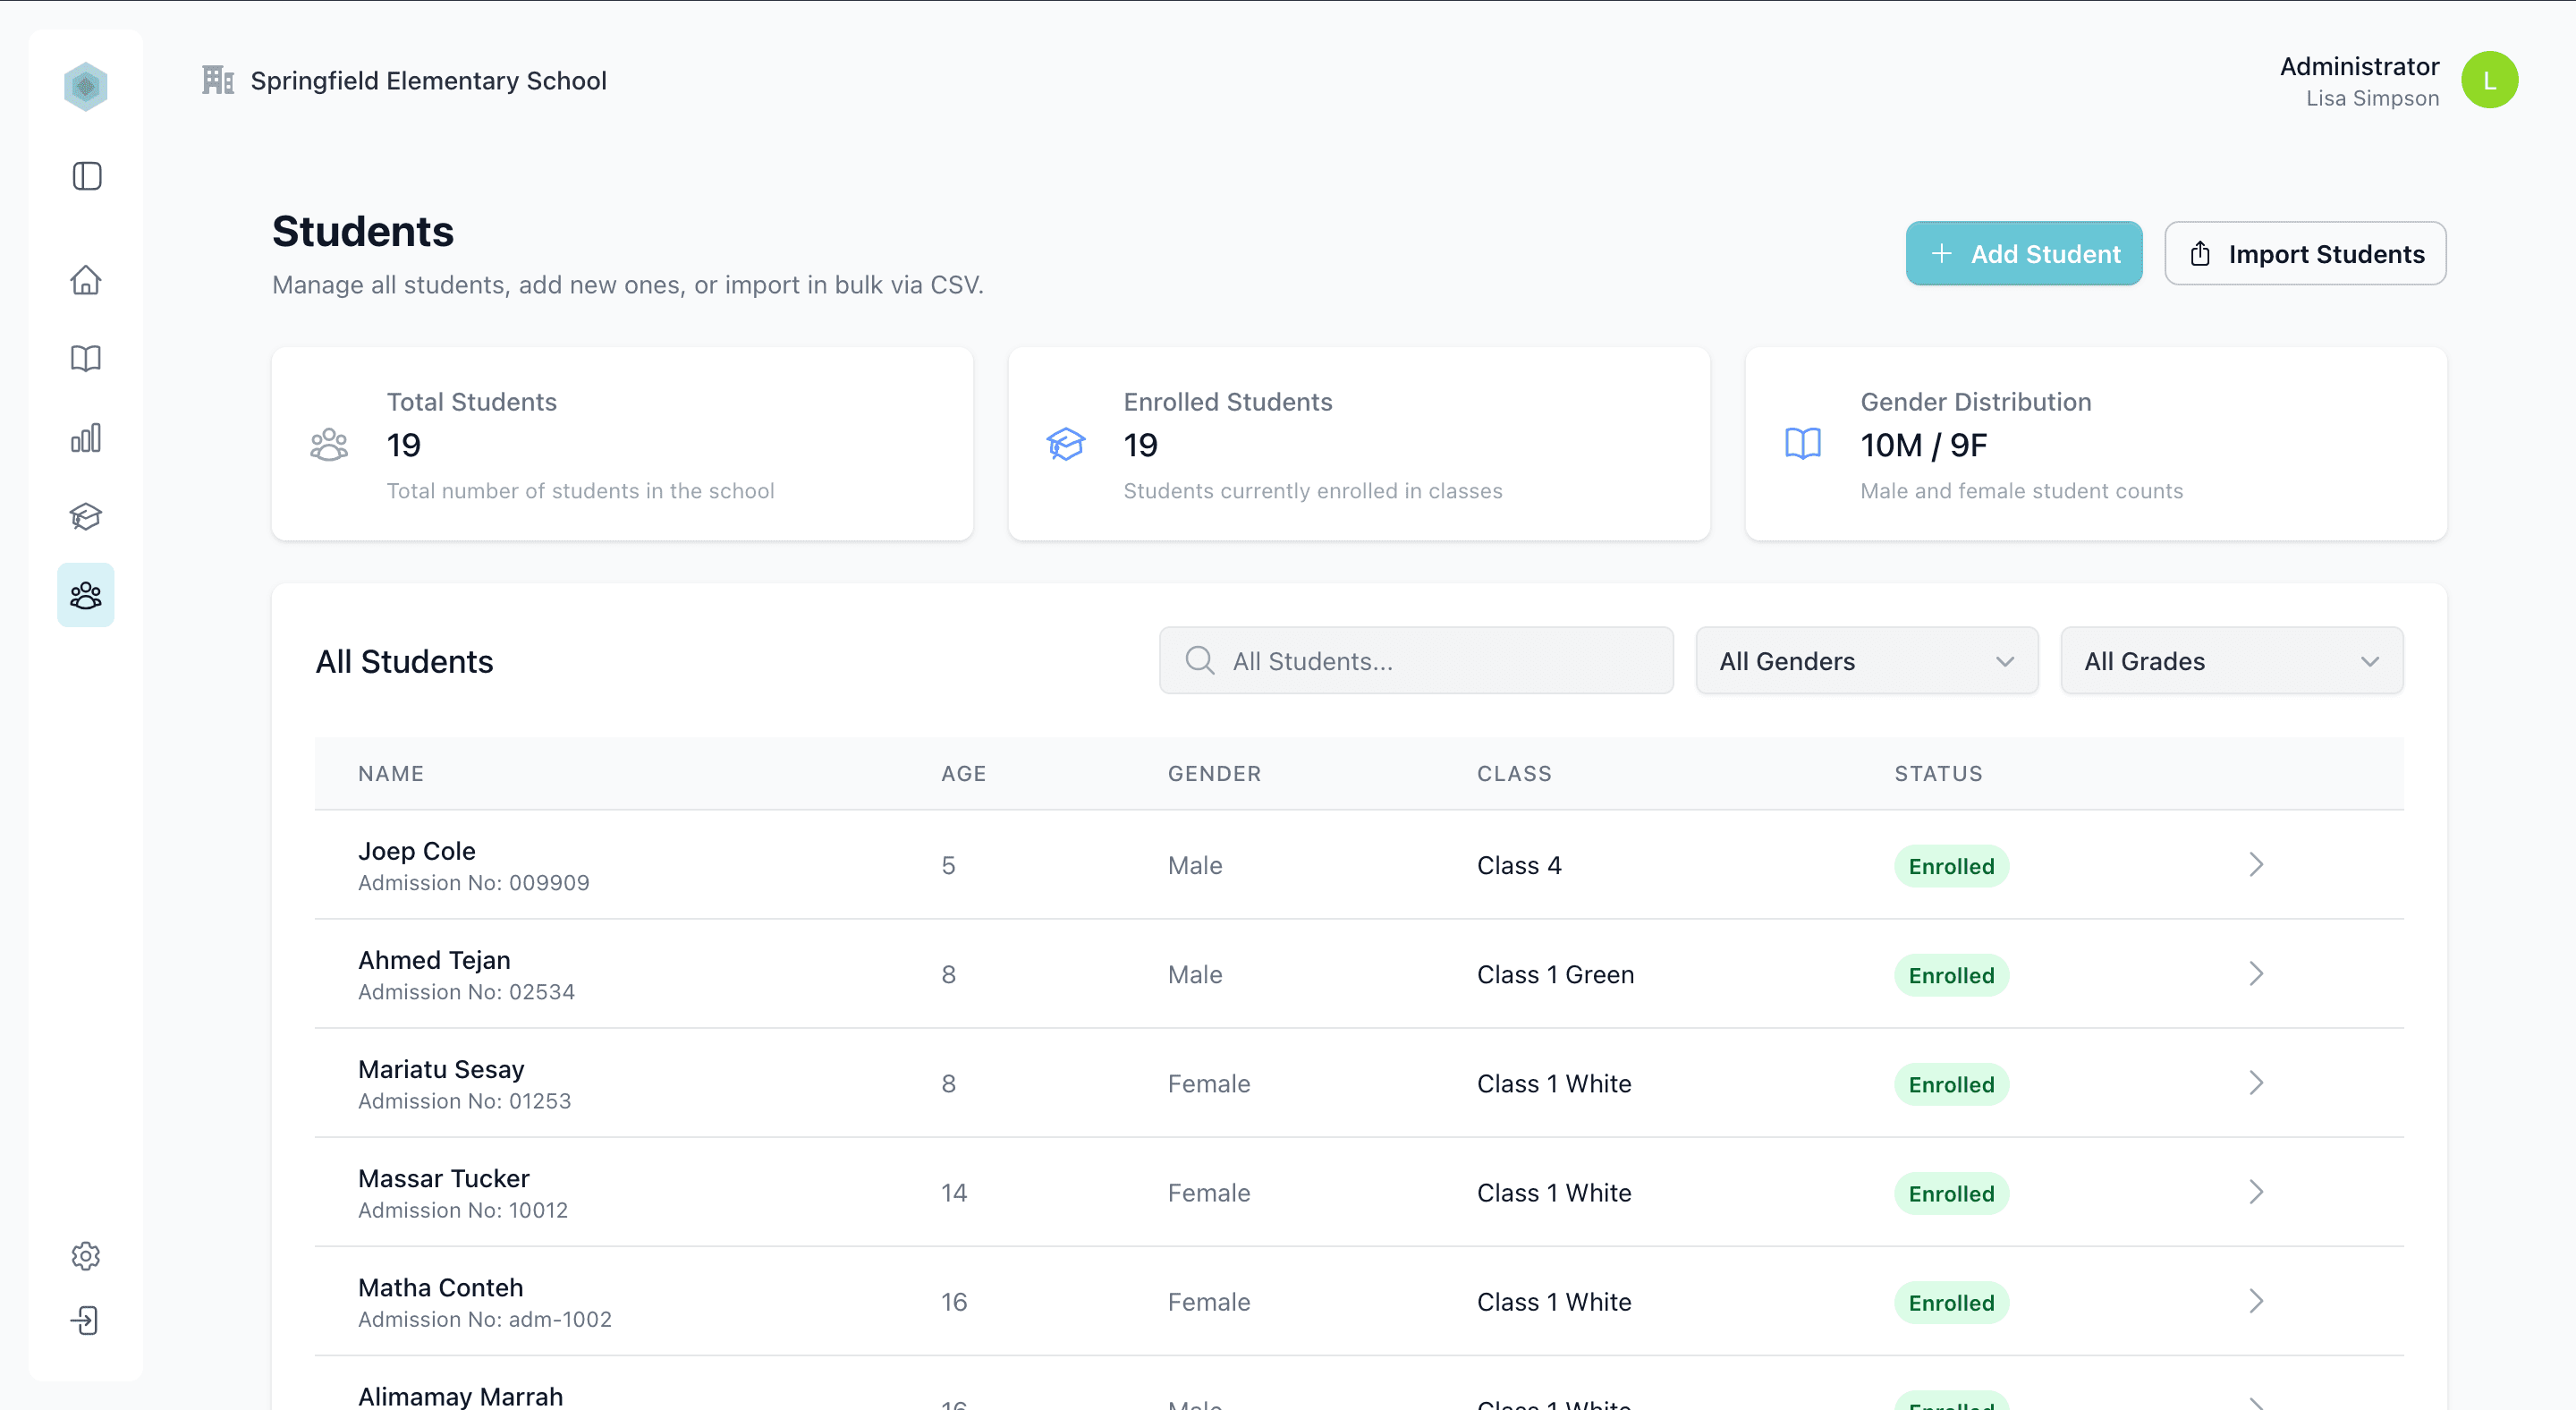The image size is (2576, 1410).
Task: Click the logout icon in sidebar
Action: pos(85,1320)
